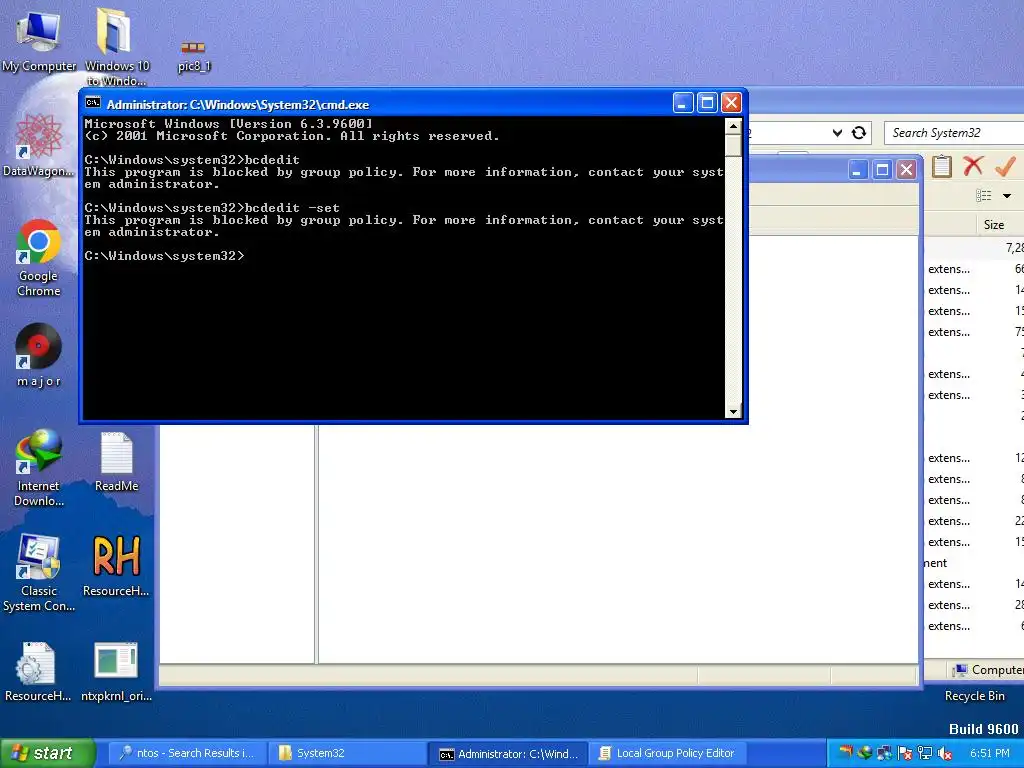Click the Internet Download Manager tray icon

(865, 753)
